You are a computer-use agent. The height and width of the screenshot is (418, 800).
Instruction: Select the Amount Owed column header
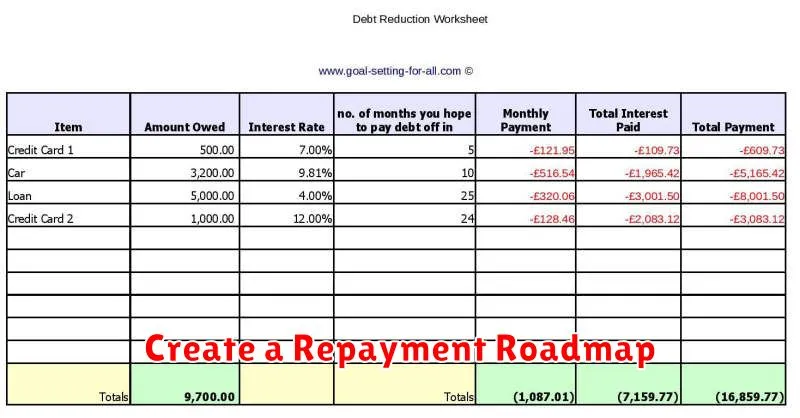185,127
